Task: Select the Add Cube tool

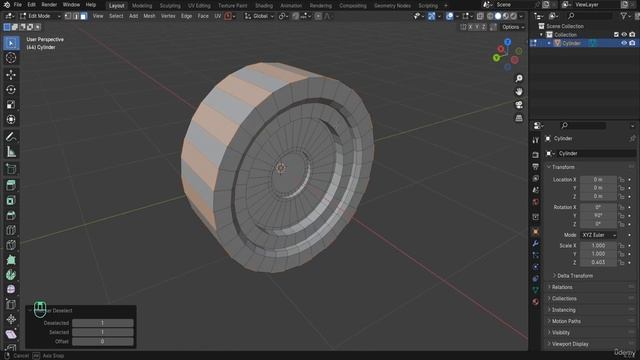Action: click(11, 169)
